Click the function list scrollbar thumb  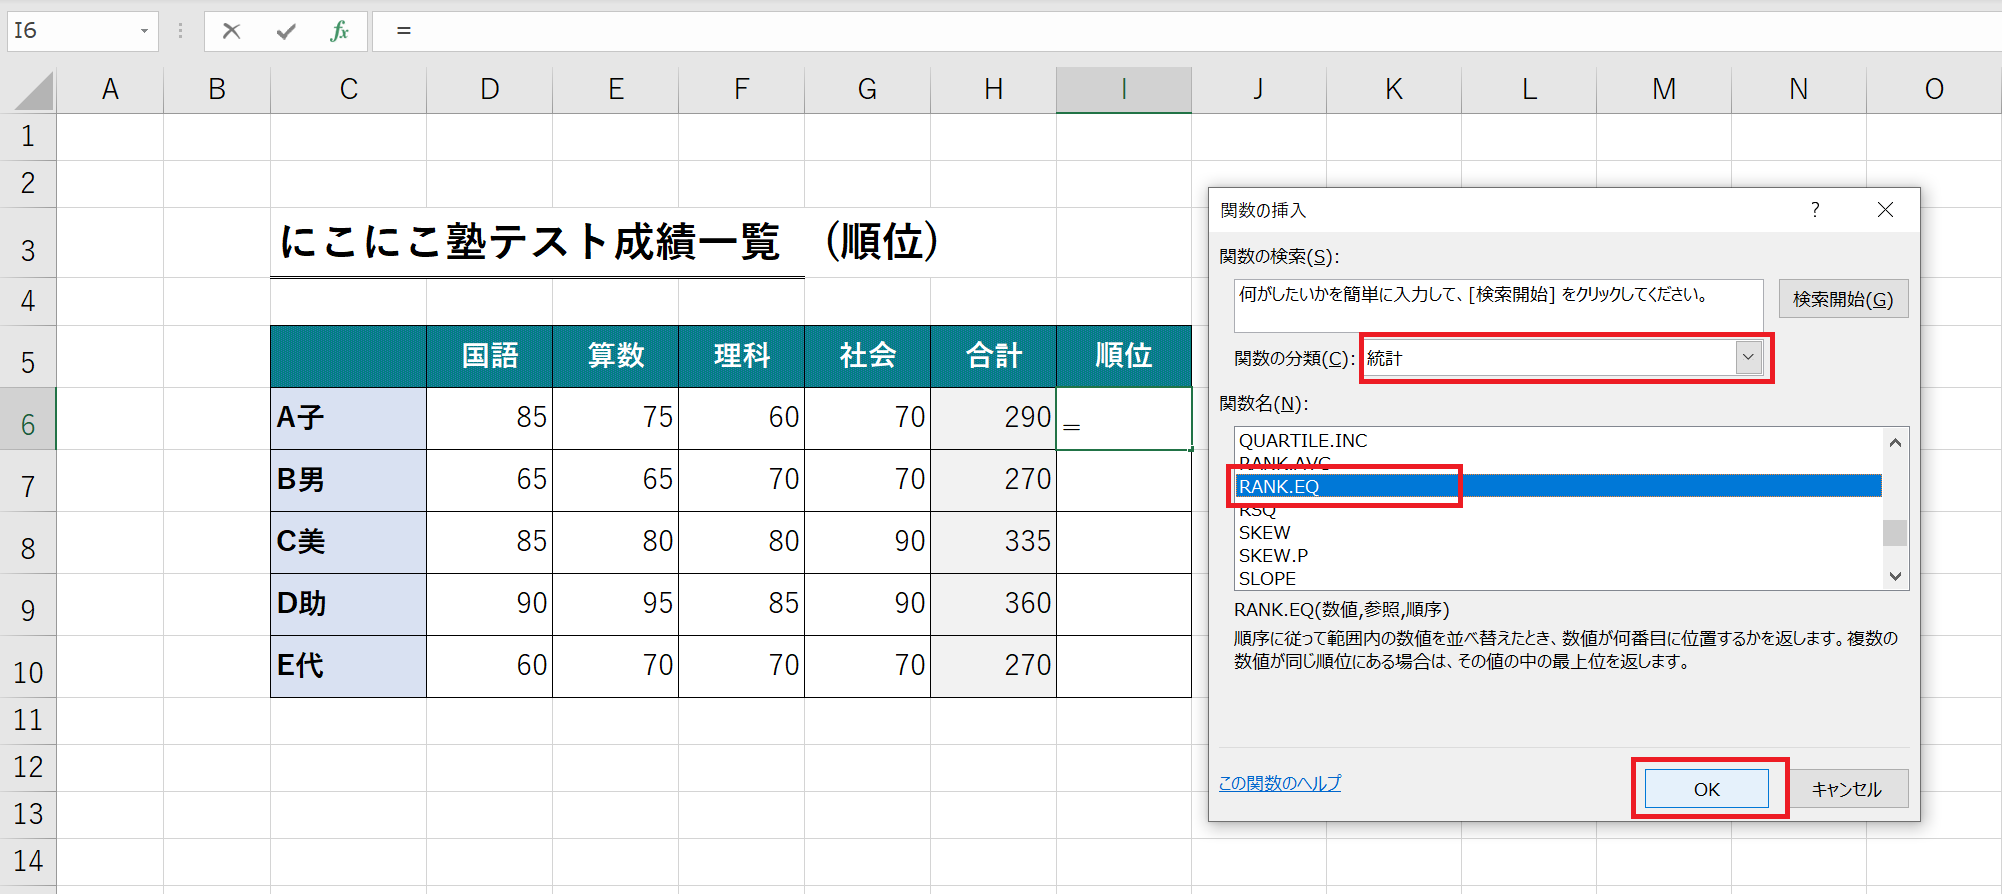tap(1895, 533)
